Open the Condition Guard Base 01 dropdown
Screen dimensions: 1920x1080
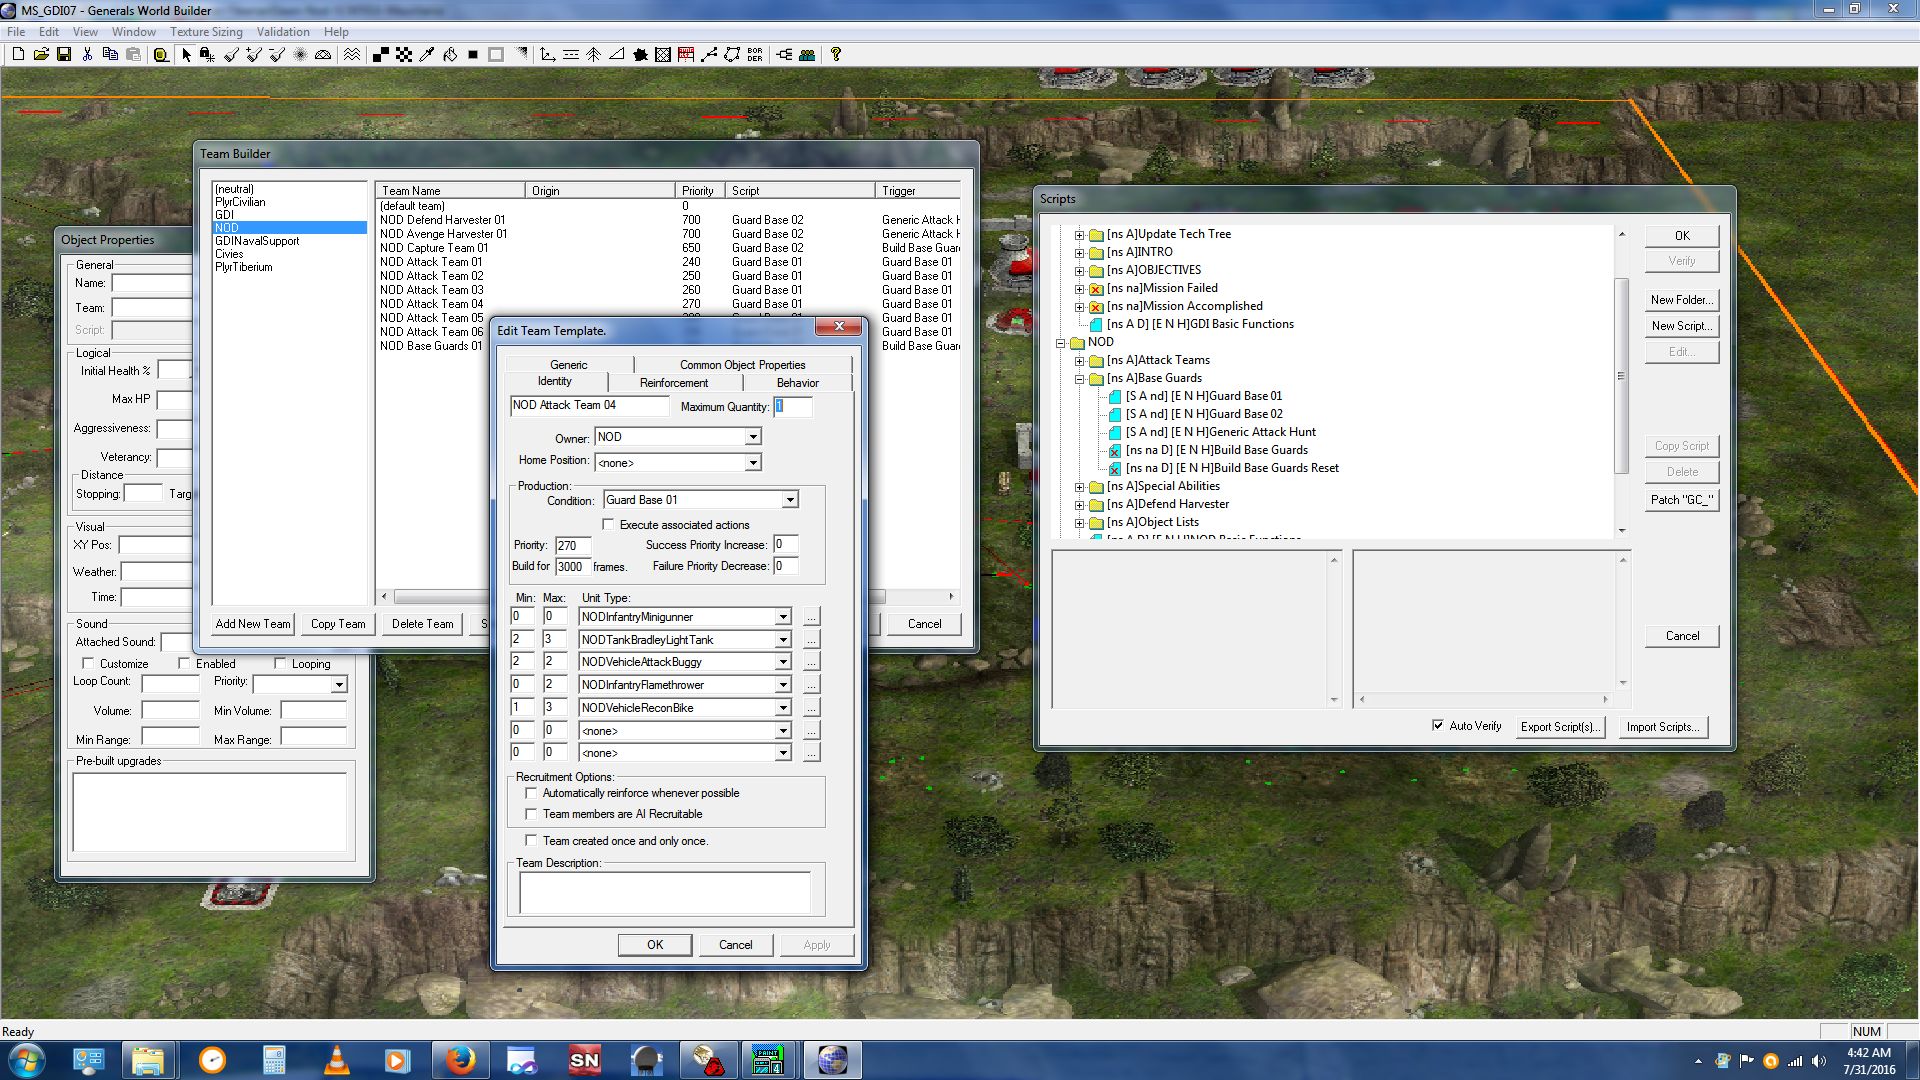[789, 500]
